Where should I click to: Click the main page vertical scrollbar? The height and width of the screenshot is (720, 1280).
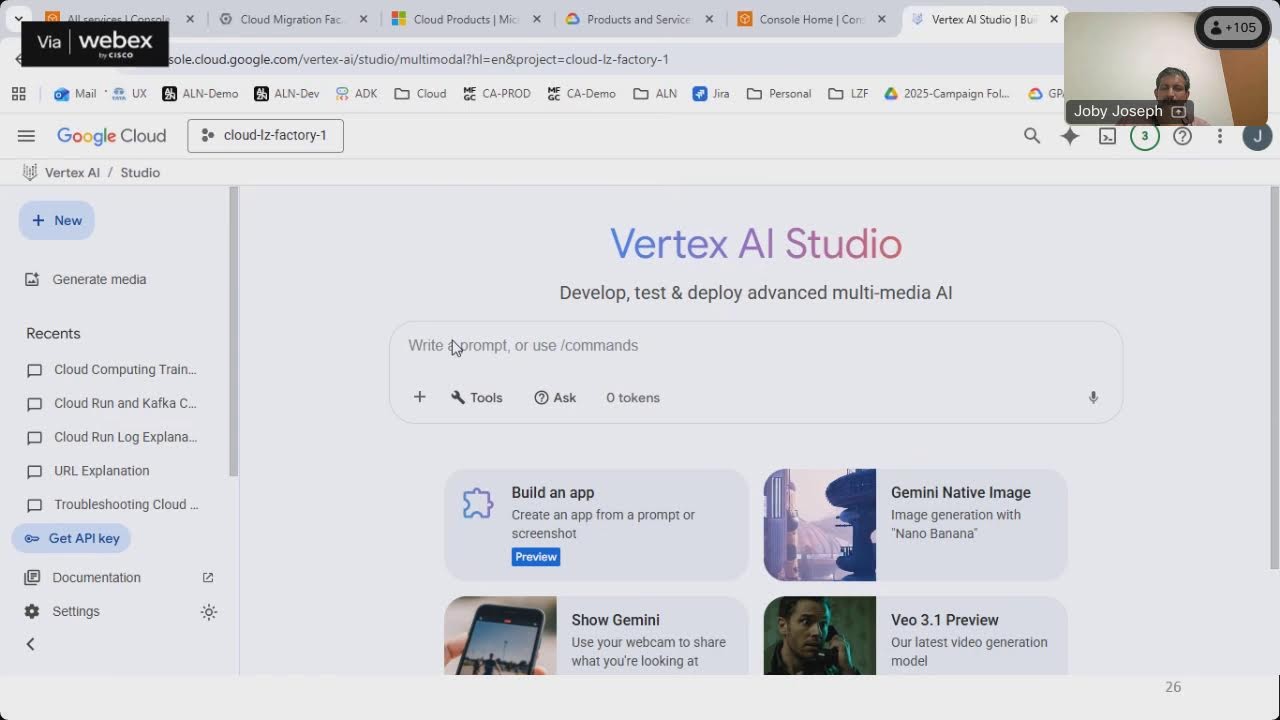[x=1274, y=378]
